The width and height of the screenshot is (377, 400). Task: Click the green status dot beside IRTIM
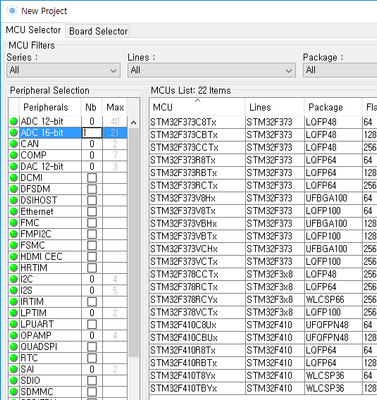[14, 302]
